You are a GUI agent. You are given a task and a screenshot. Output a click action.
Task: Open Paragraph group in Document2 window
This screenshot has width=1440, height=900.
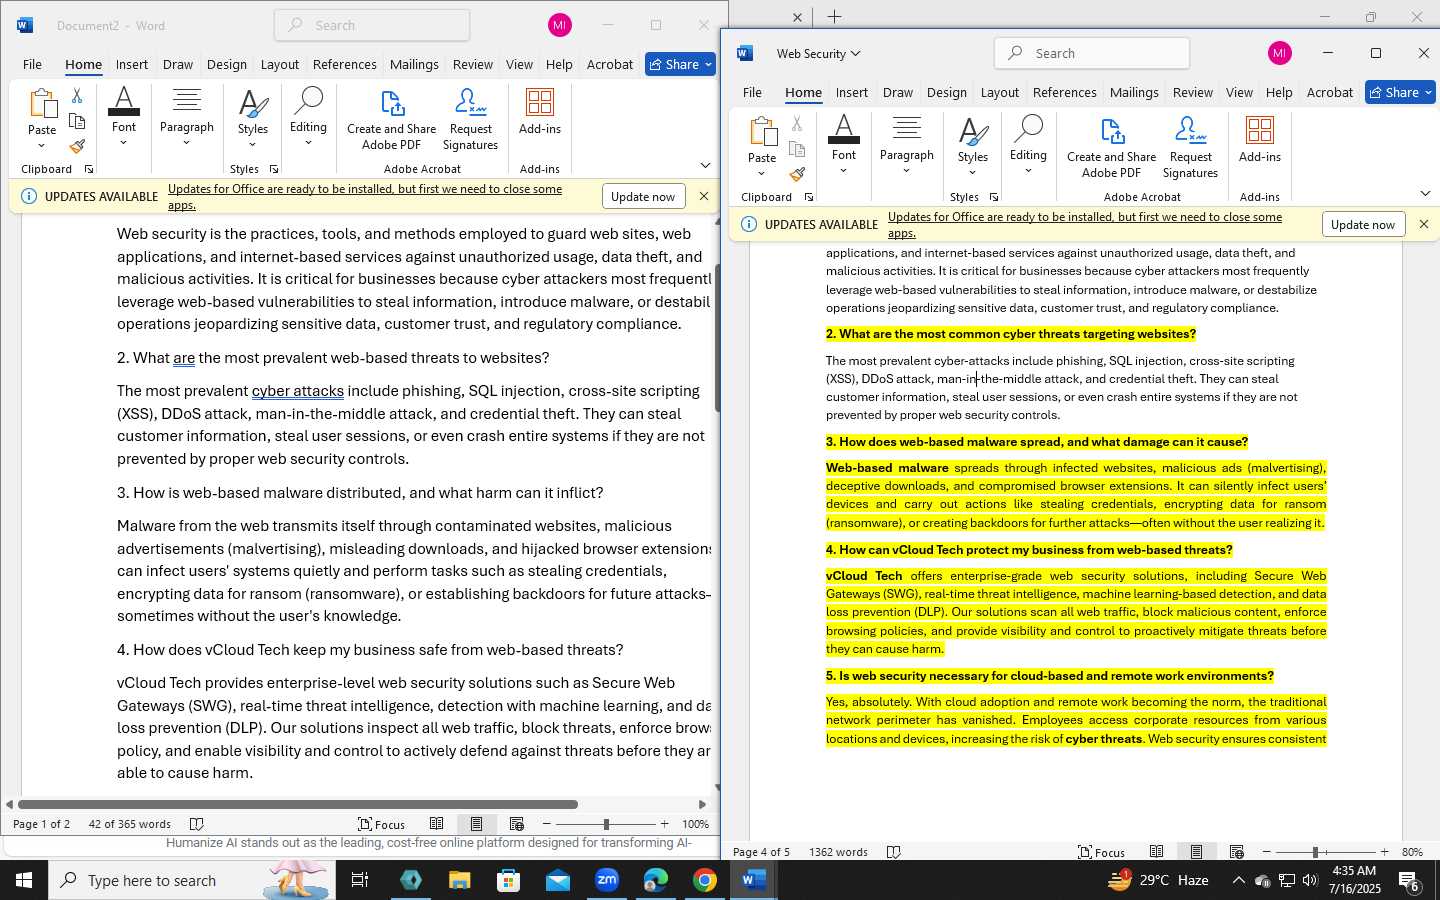click(186, 116)
